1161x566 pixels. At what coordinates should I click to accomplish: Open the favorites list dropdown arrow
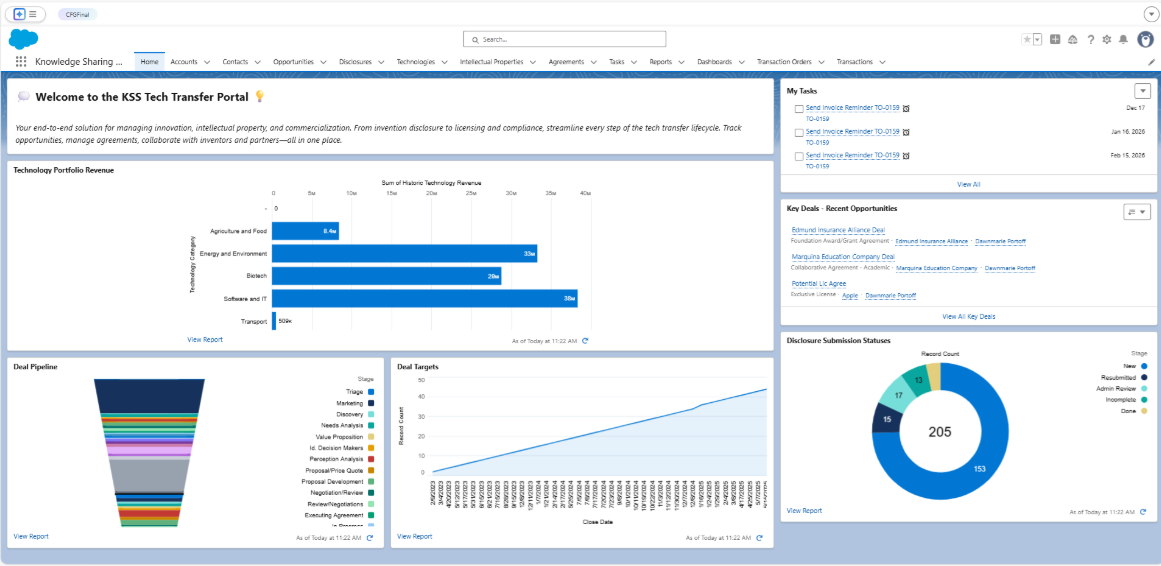click(x=1037, y=39)
